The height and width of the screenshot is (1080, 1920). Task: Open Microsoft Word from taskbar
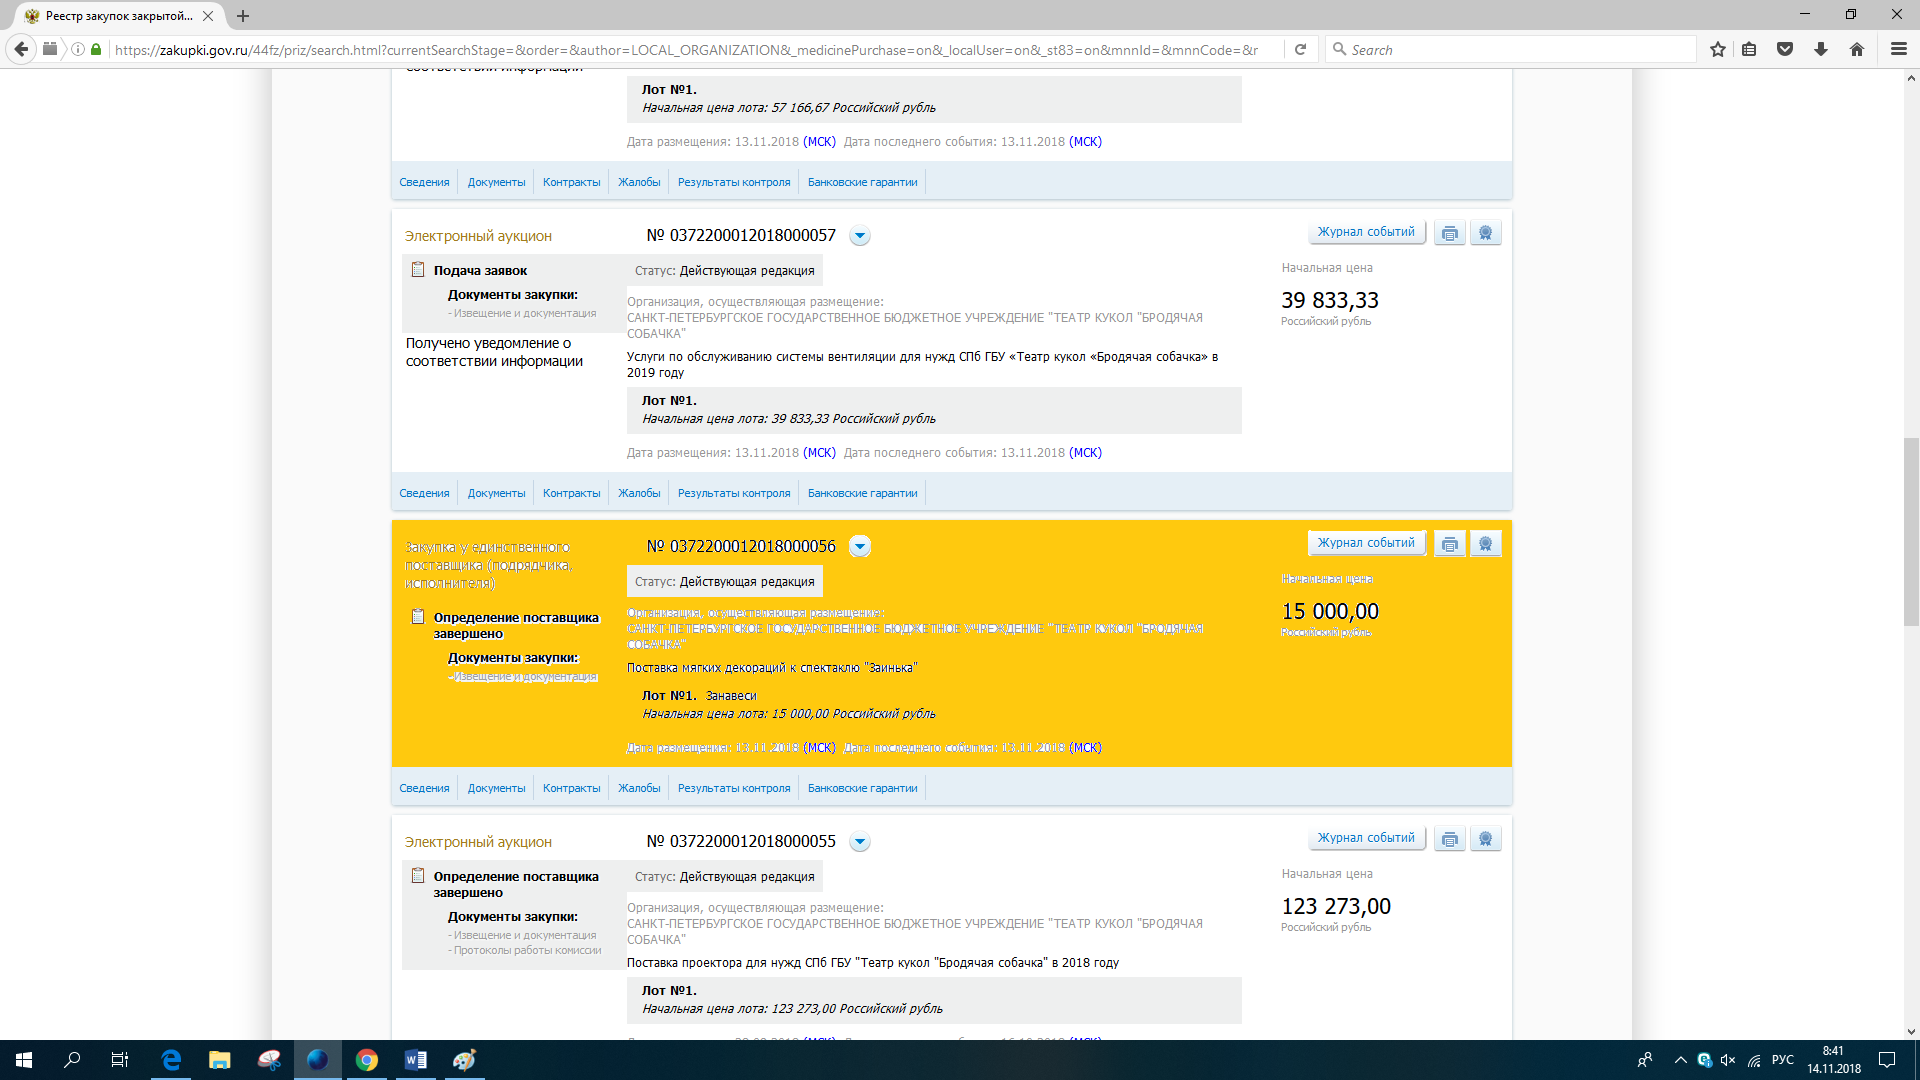pos(416,1060)
